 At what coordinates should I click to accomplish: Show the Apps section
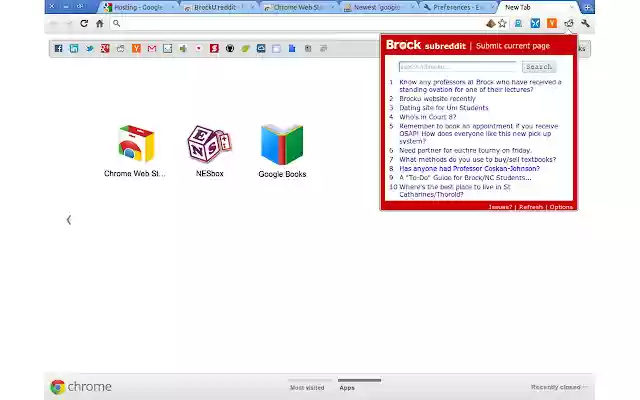[347, 388]
